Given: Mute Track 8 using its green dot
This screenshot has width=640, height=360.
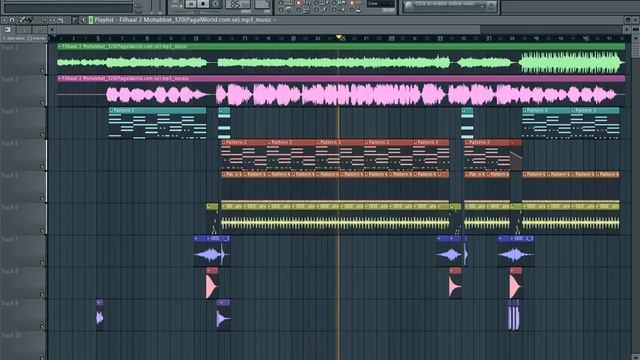Looking at the screenshot, I should tap(42, 294).
